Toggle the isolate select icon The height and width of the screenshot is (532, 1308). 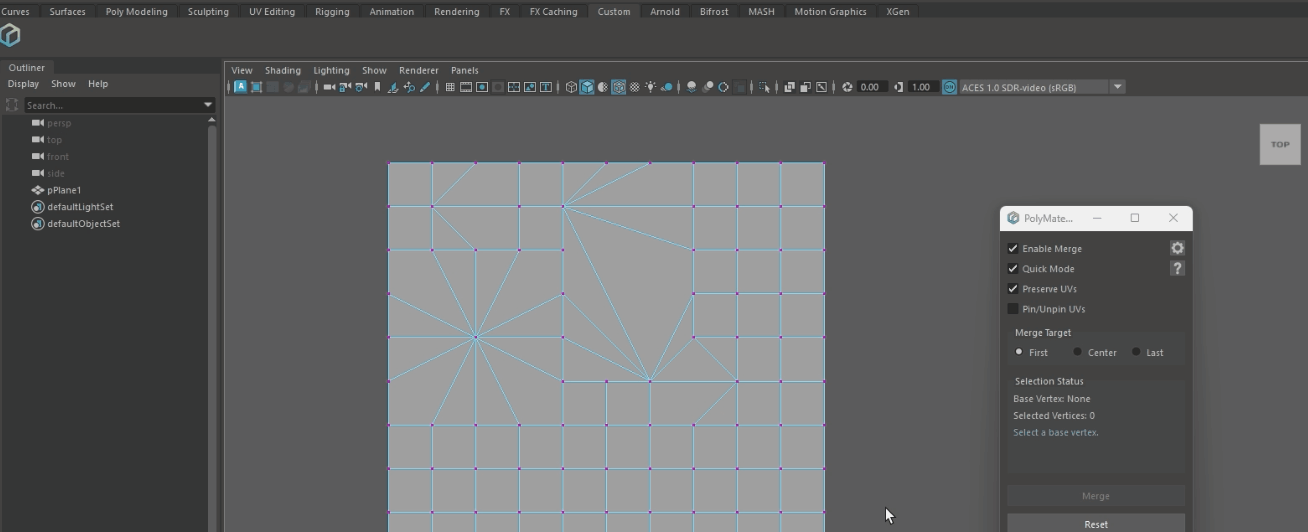[x=763, y=87]
